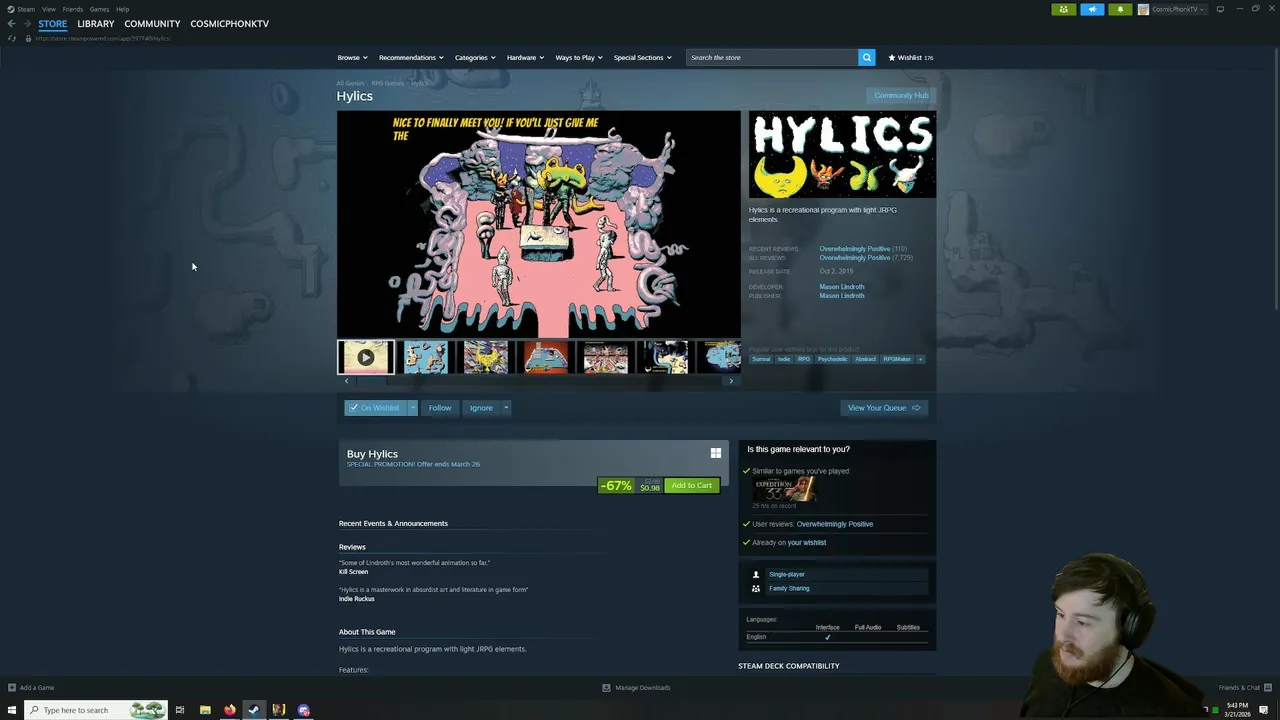Reload the store page
1280x720 pixels.
11,38
